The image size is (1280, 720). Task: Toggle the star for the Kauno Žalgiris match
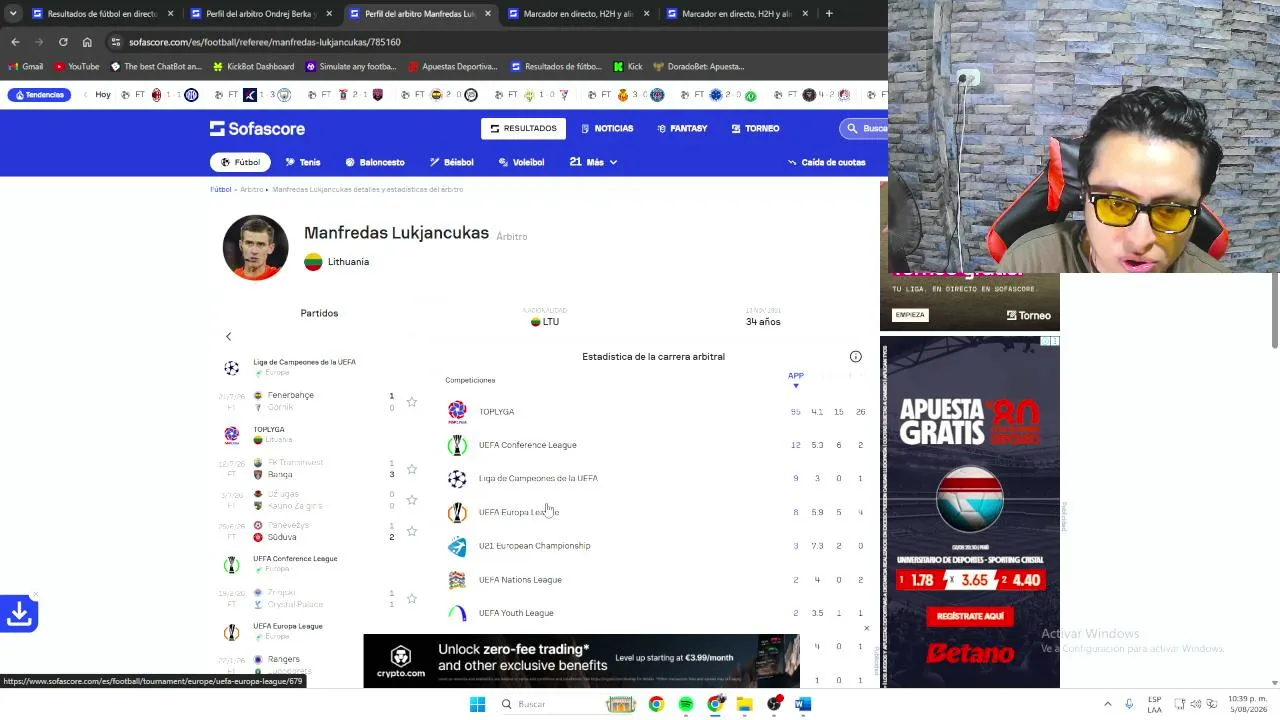click(x=411, y=500)
